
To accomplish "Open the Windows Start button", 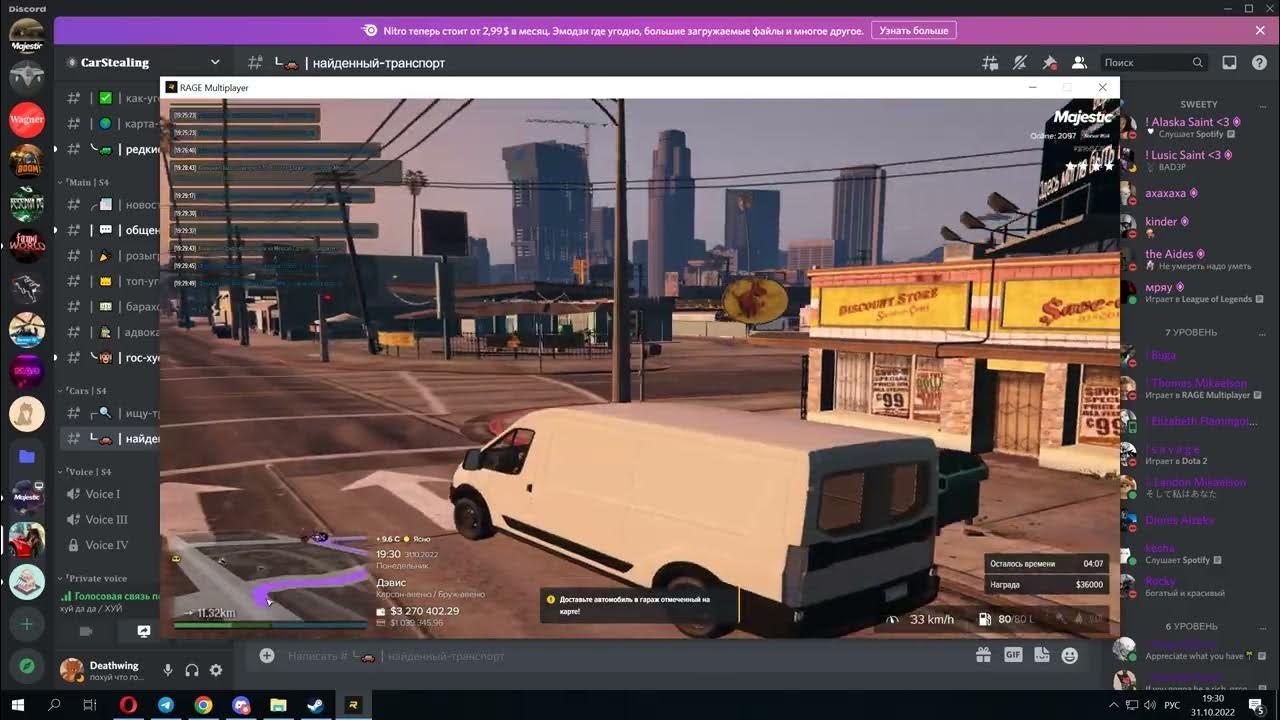I will click(17, 705).
